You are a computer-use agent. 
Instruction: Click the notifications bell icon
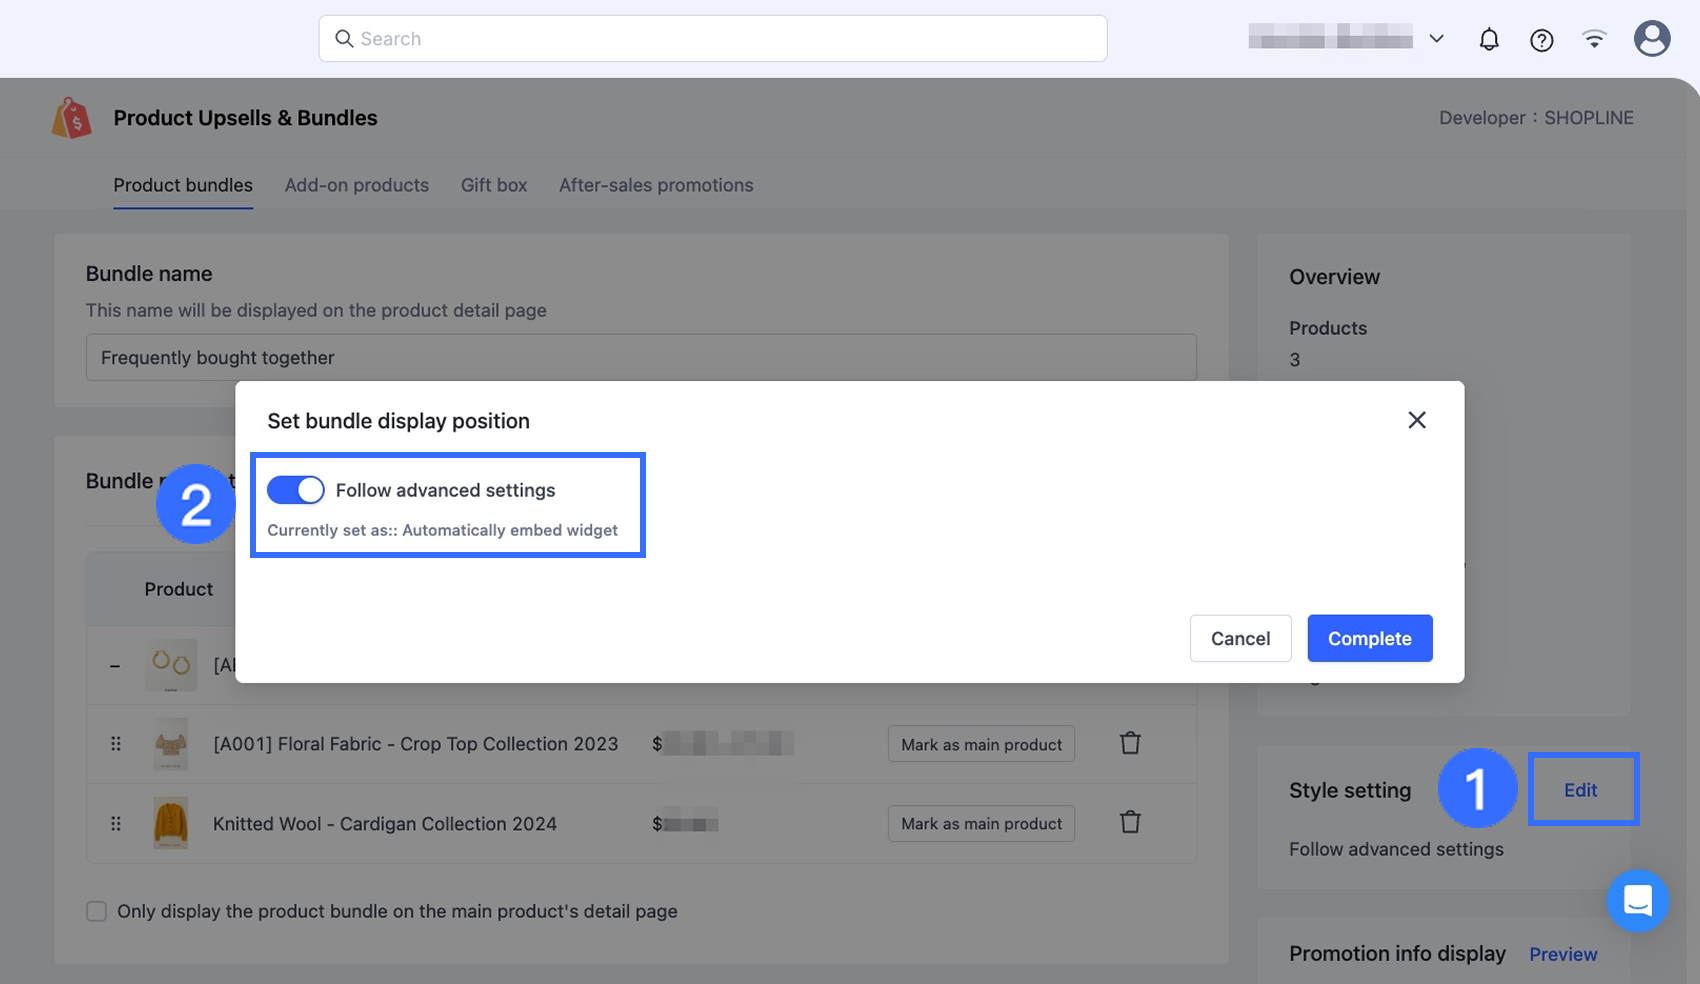[1489, 39]
